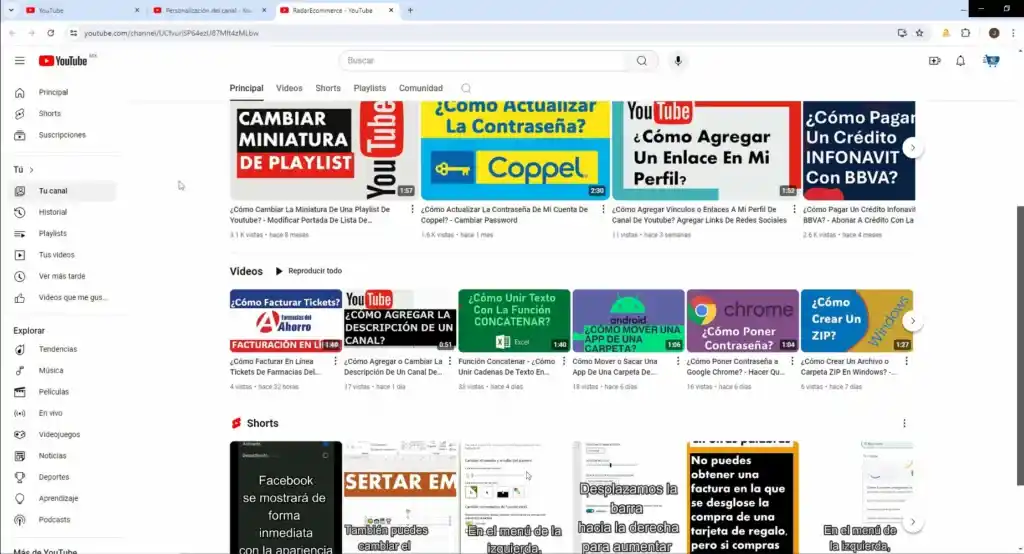Click the browser address bar
Screen dimensions: 1024x554
coord(483,33)
